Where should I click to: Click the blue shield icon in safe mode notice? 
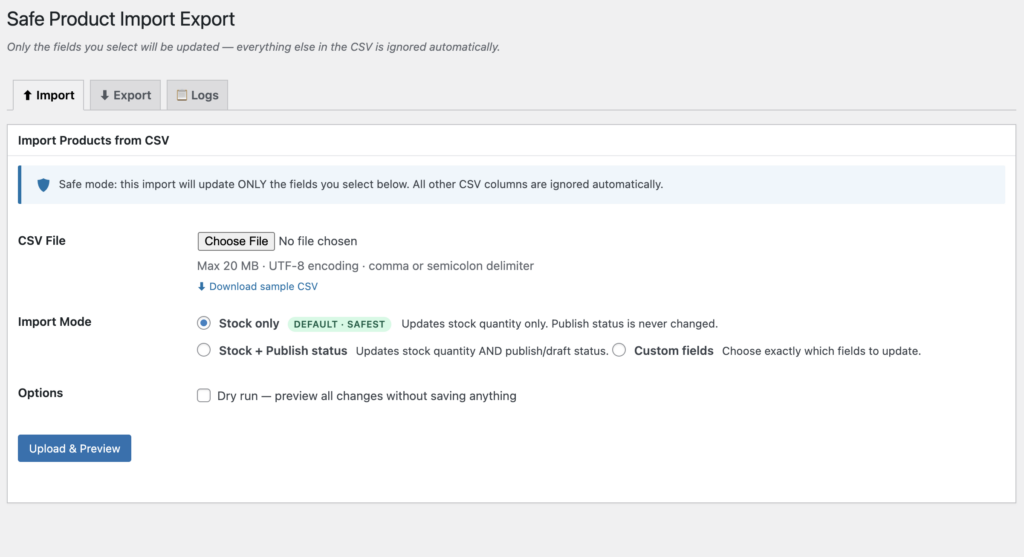tap(43, 185)
